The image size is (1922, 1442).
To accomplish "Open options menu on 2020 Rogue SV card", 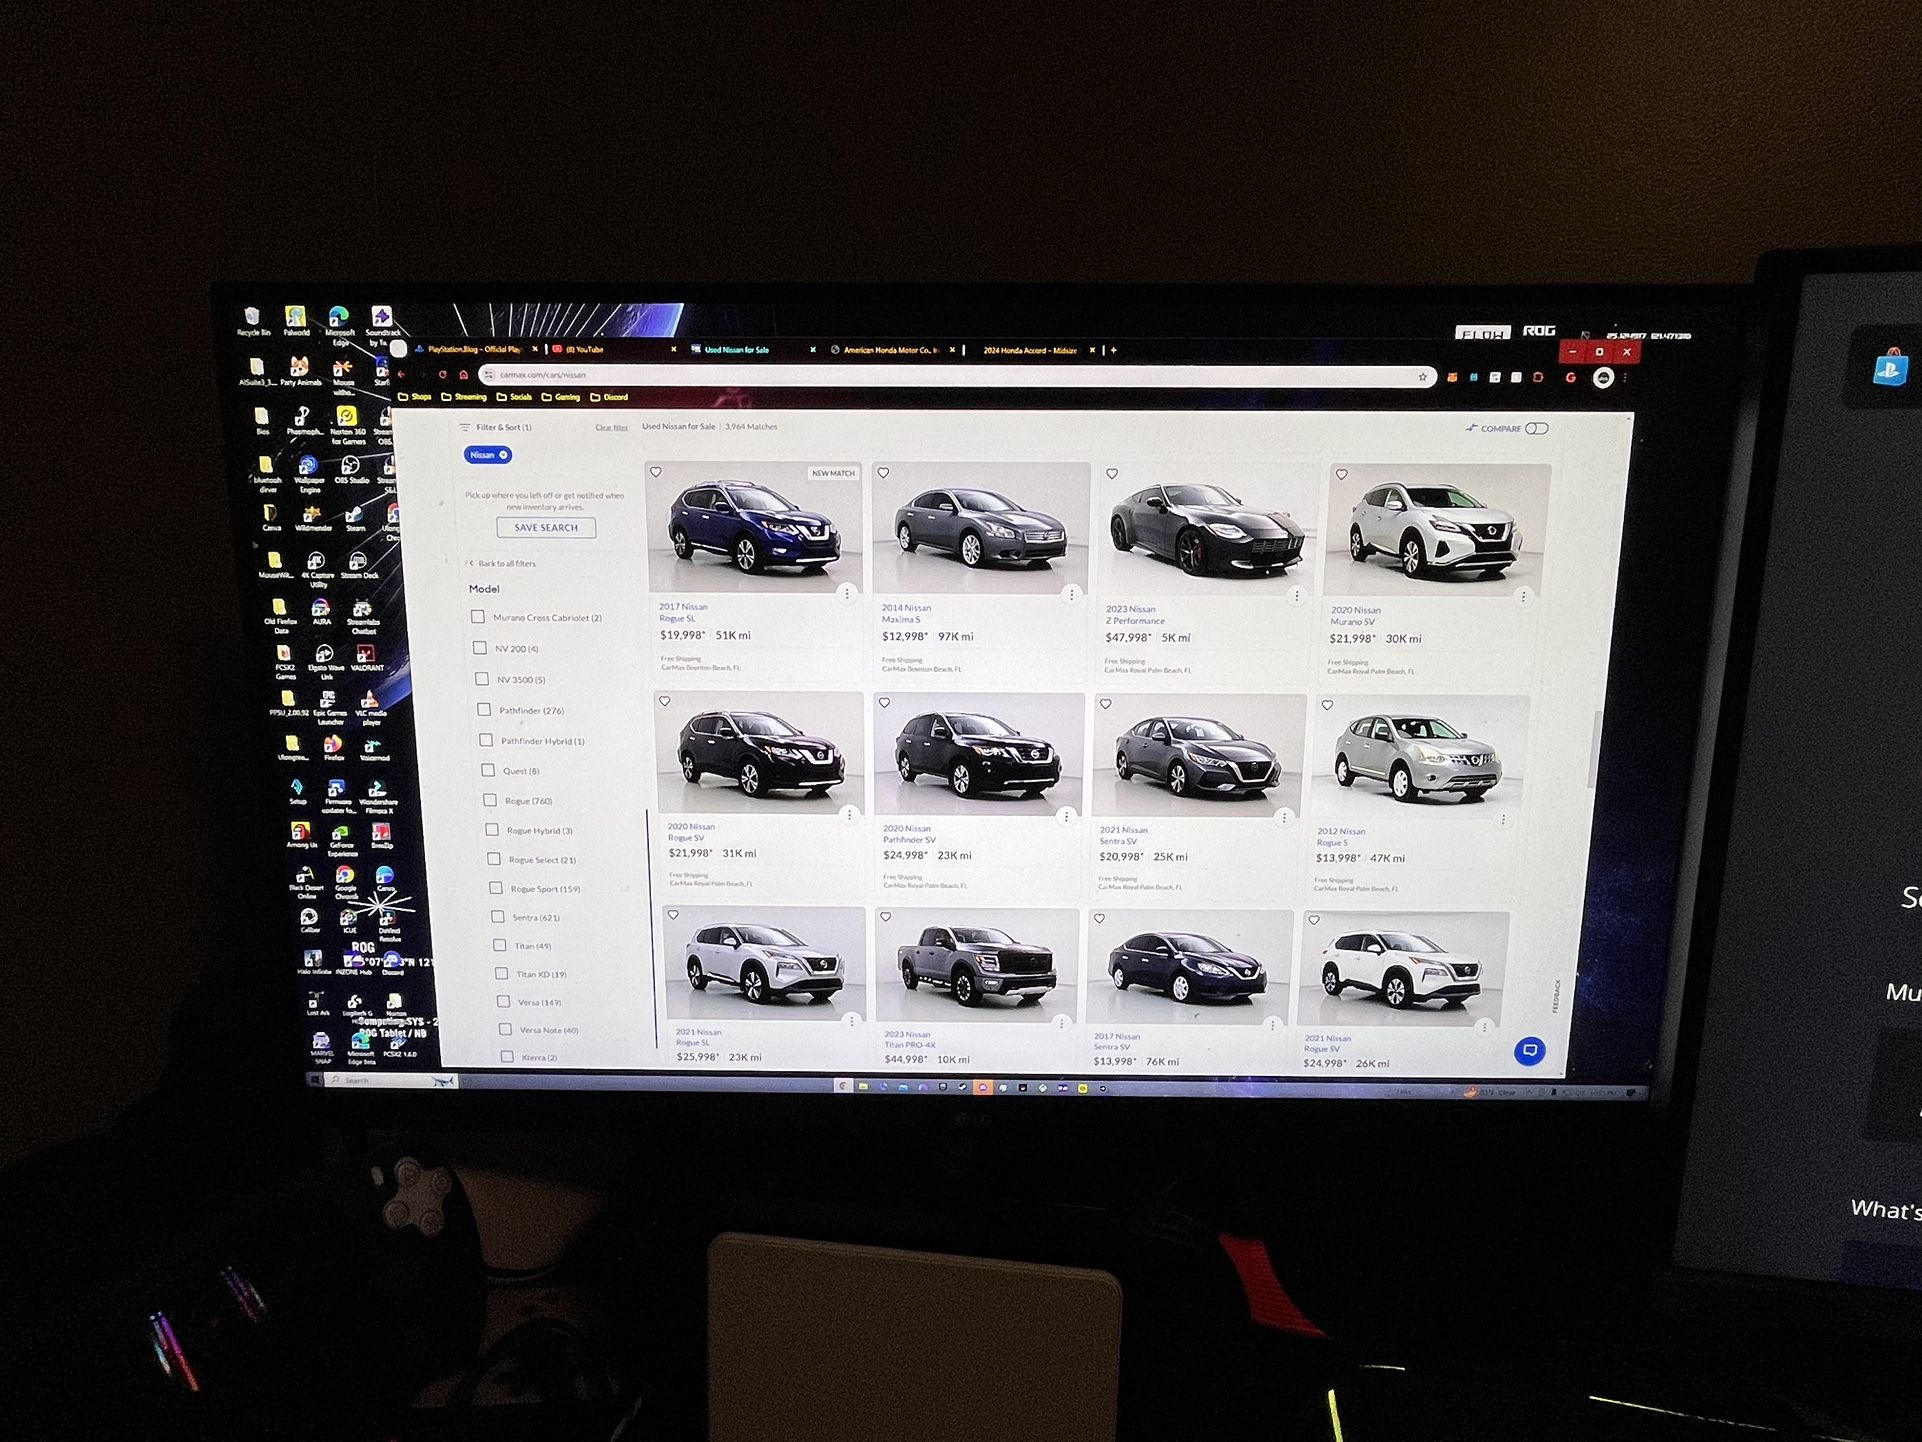I will point(850,815).
